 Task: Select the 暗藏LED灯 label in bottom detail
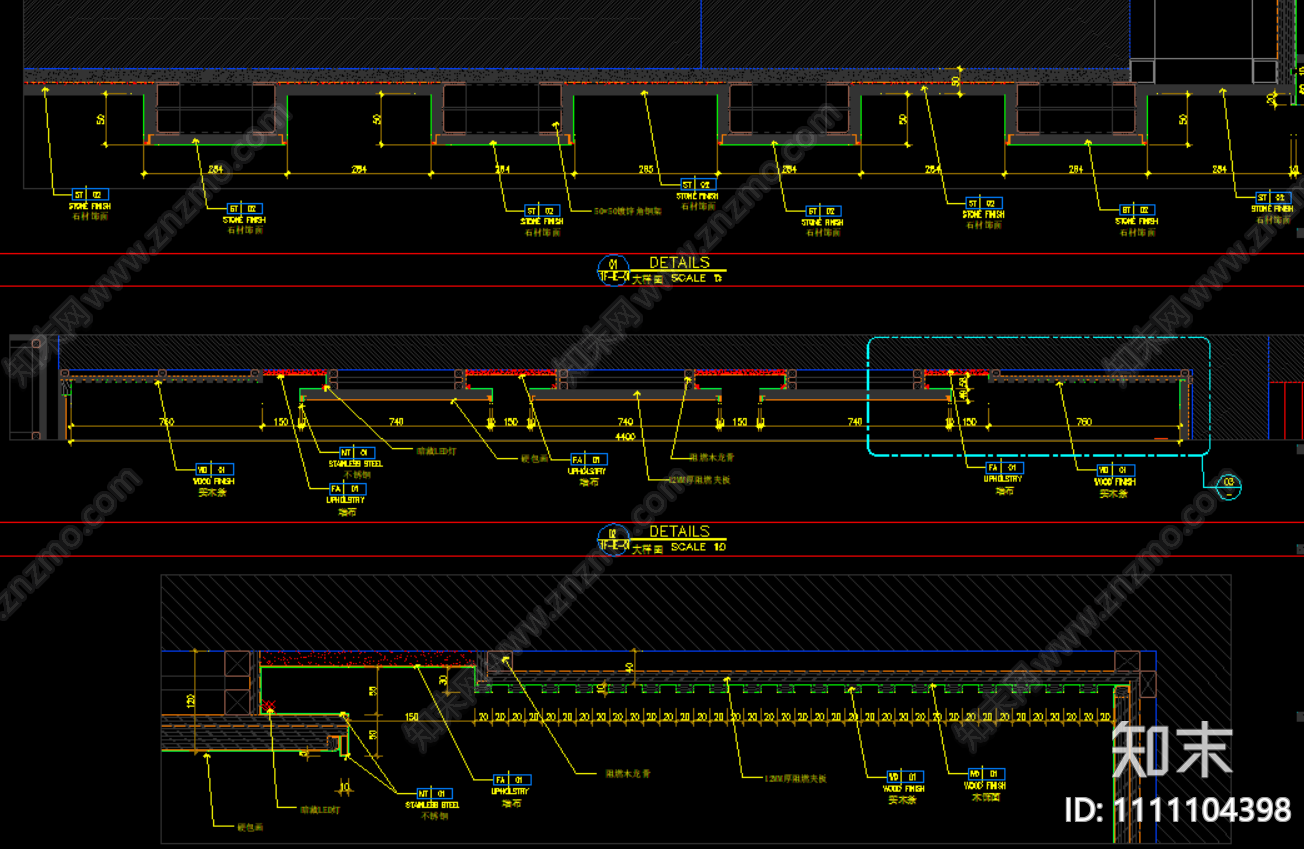[320, 809]
